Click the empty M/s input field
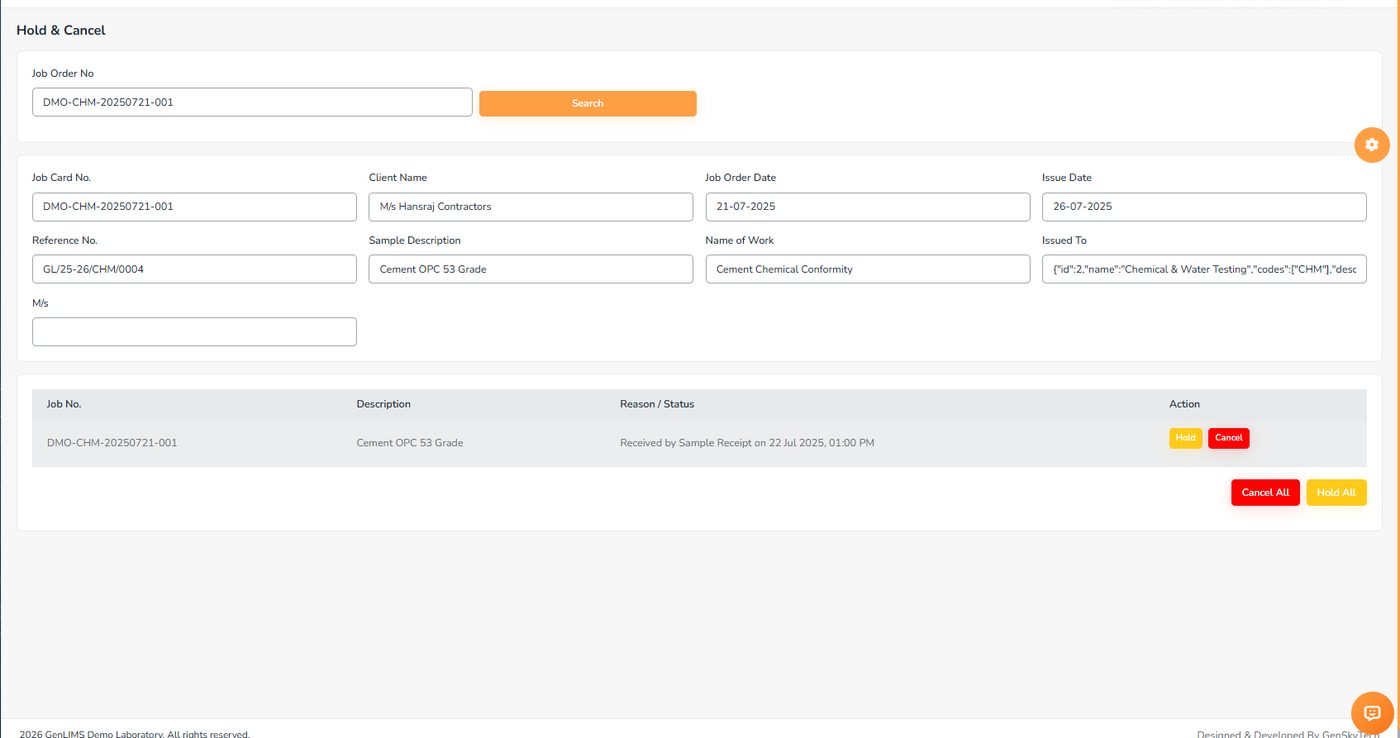Viewport: 1400px width, 738px height. [x=194, y=332]
